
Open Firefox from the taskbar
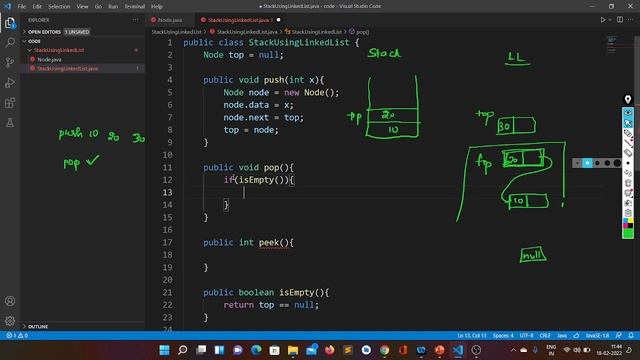click(329, 350)
